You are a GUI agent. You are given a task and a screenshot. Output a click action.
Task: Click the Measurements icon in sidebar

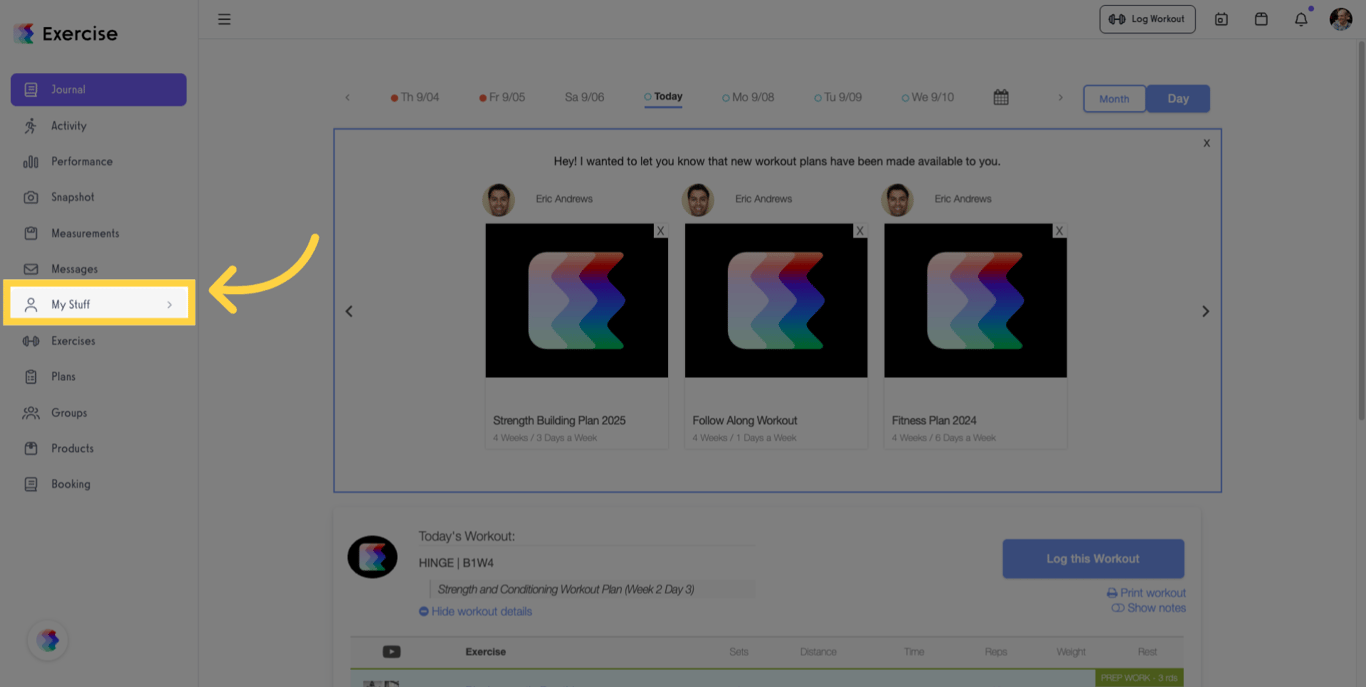31,233
